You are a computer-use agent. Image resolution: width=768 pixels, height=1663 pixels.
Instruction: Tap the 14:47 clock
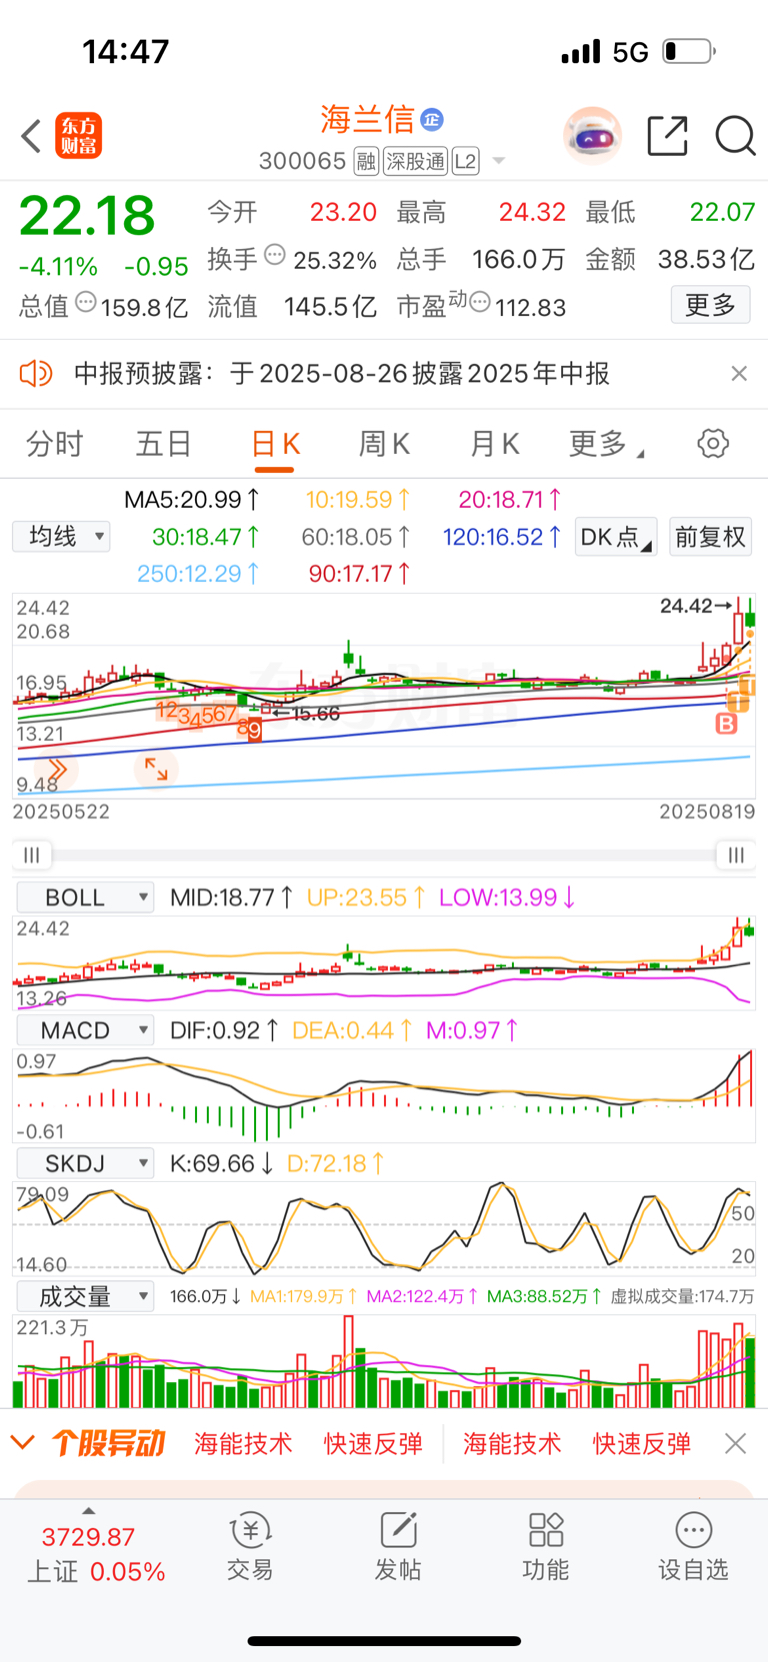[x=126, y=51]
